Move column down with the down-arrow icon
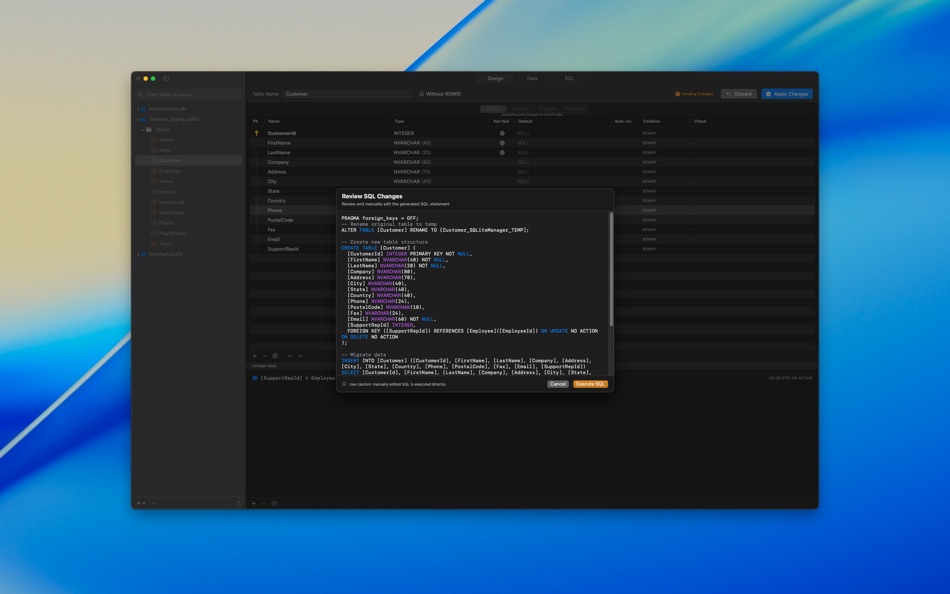This screenshot has height=594, width=950. click(300, 356)
